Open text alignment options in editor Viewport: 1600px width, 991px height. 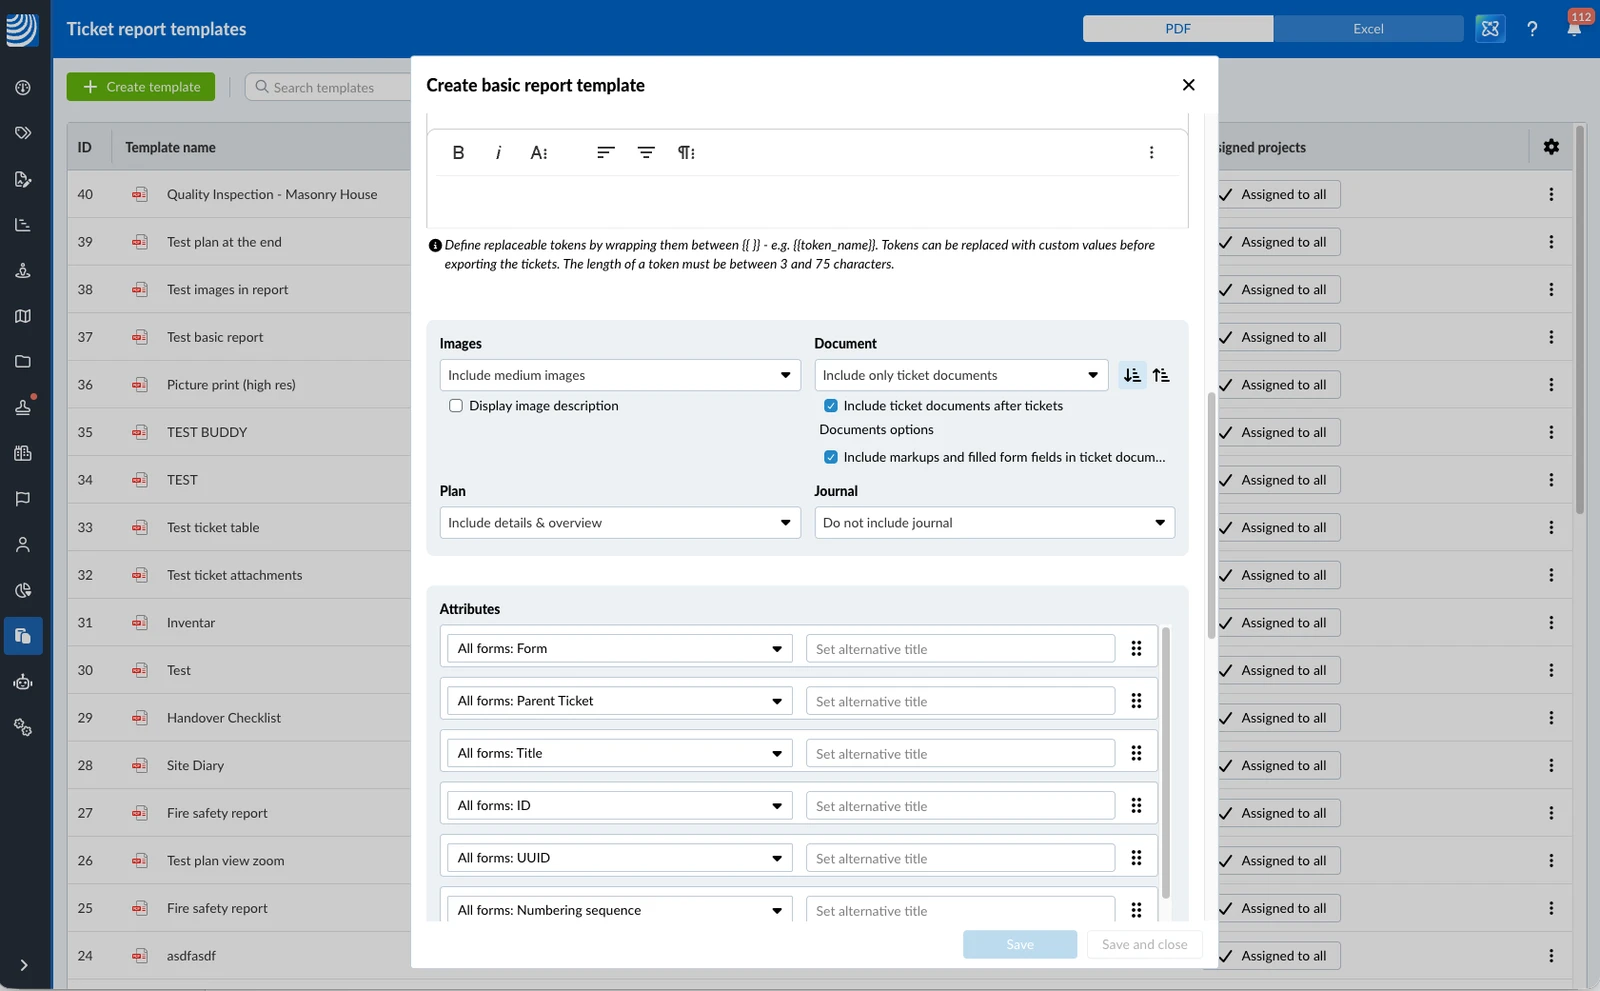(605, 153)
